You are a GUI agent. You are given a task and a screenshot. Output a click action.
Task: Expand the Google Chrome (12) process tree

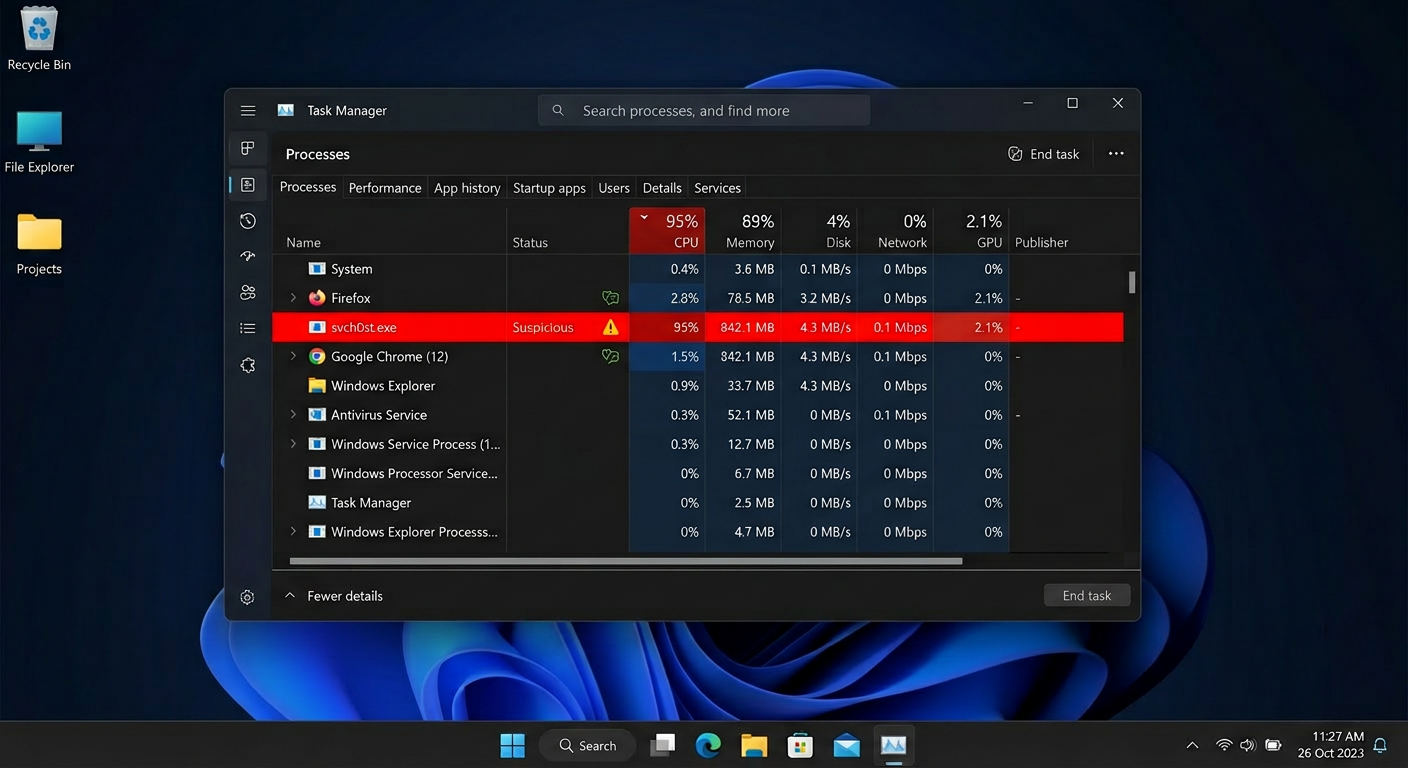[x=291, y=356]
